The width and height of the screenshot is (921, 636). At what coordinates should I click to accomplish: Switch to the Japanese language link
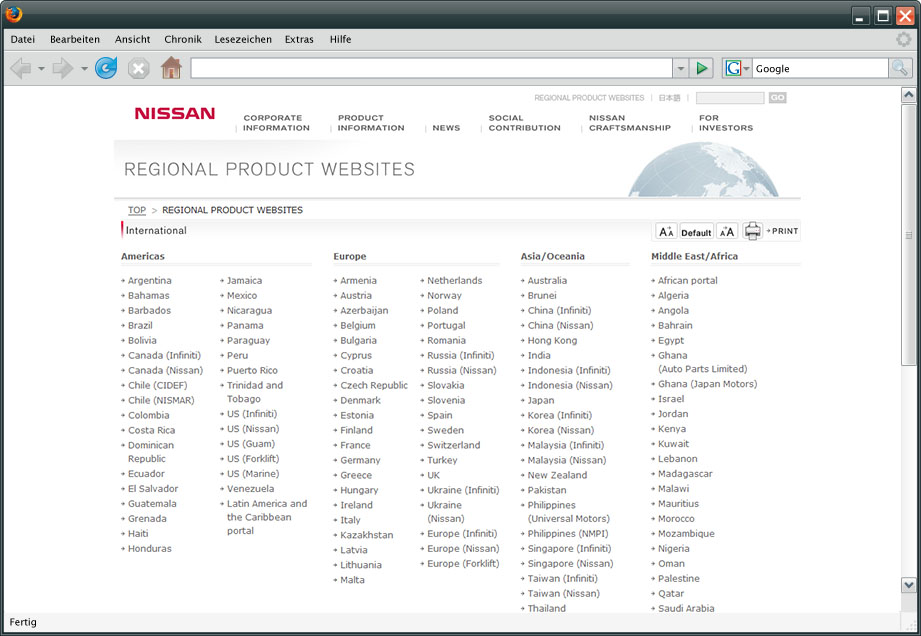669,97
